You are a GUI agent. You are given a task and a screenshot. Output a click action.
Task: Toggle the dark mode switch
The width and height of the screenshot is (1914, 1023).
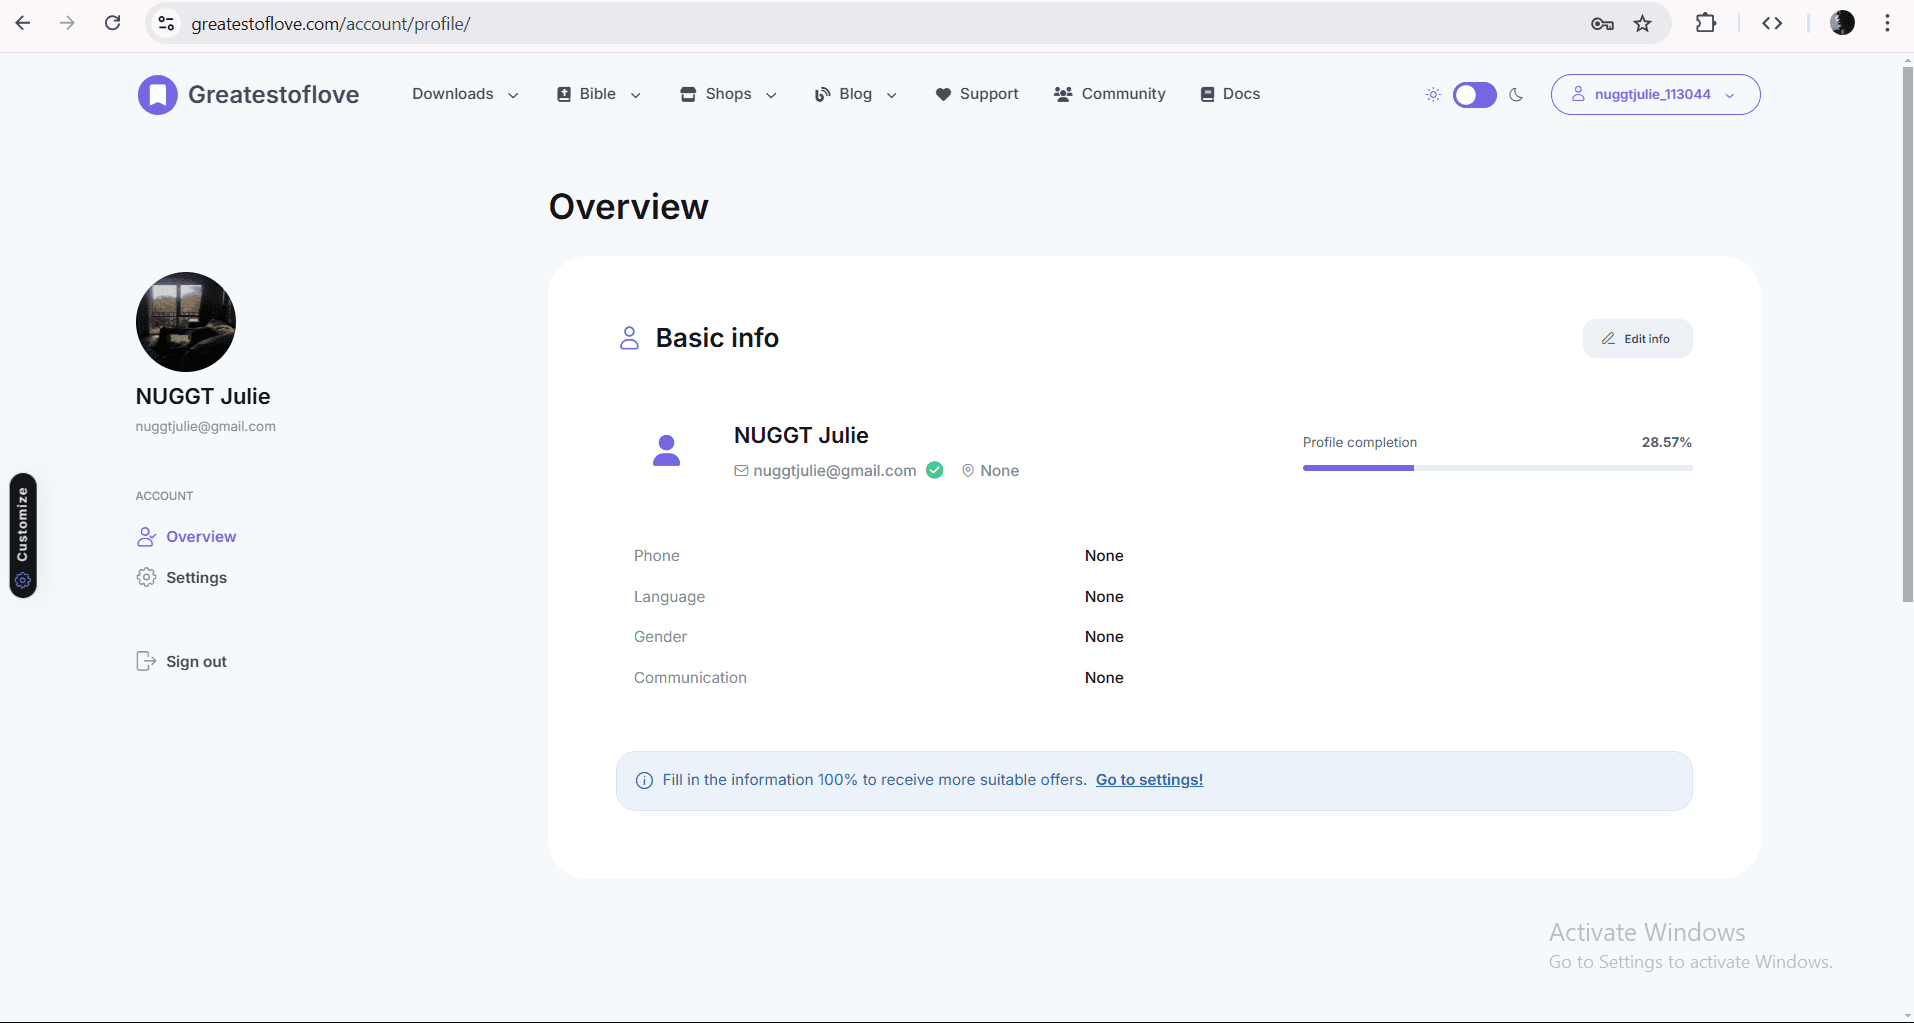(x=1474, y=95)
